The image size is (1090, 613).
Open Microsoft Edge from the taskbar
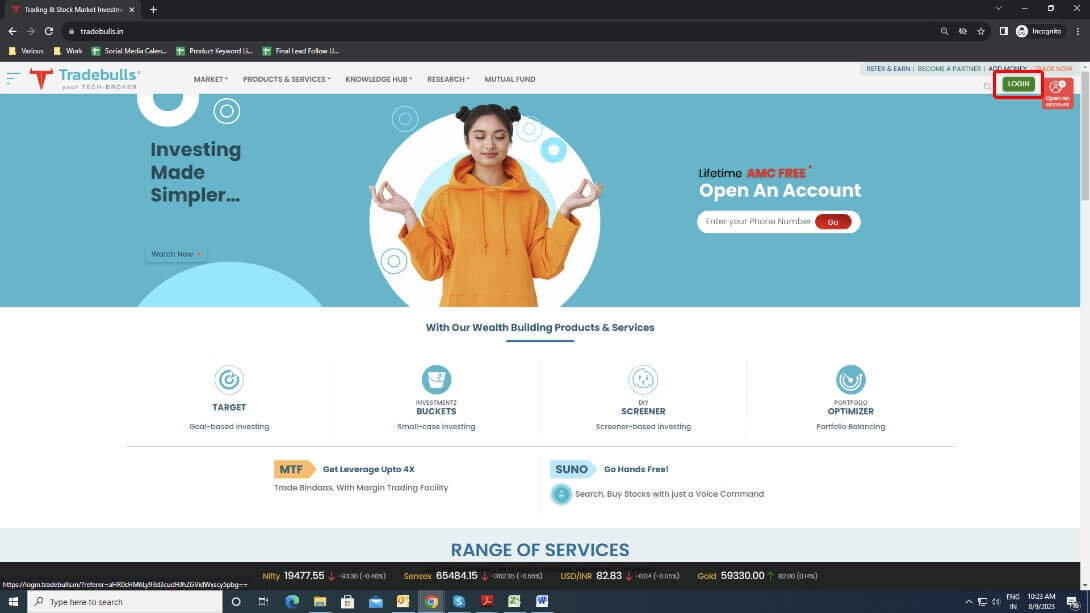(x=292, y=602)
